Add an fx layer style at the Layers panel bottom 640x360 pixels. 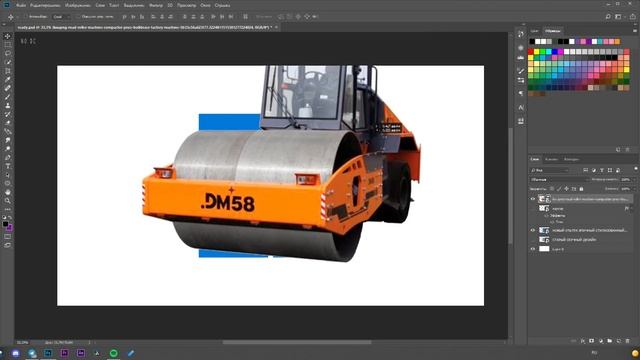point(582,341)
